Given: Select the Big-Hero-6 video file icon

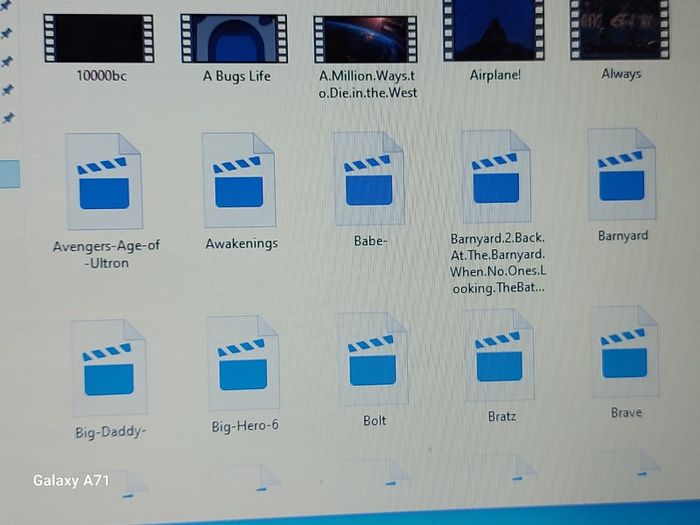Looking at the screenshot, I should point(243,363).
